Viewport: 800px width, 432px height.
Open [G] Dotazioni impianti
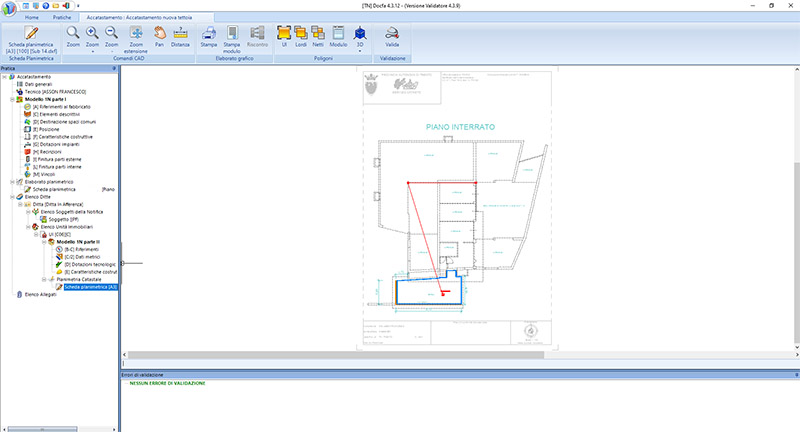(x=56, y=144)
